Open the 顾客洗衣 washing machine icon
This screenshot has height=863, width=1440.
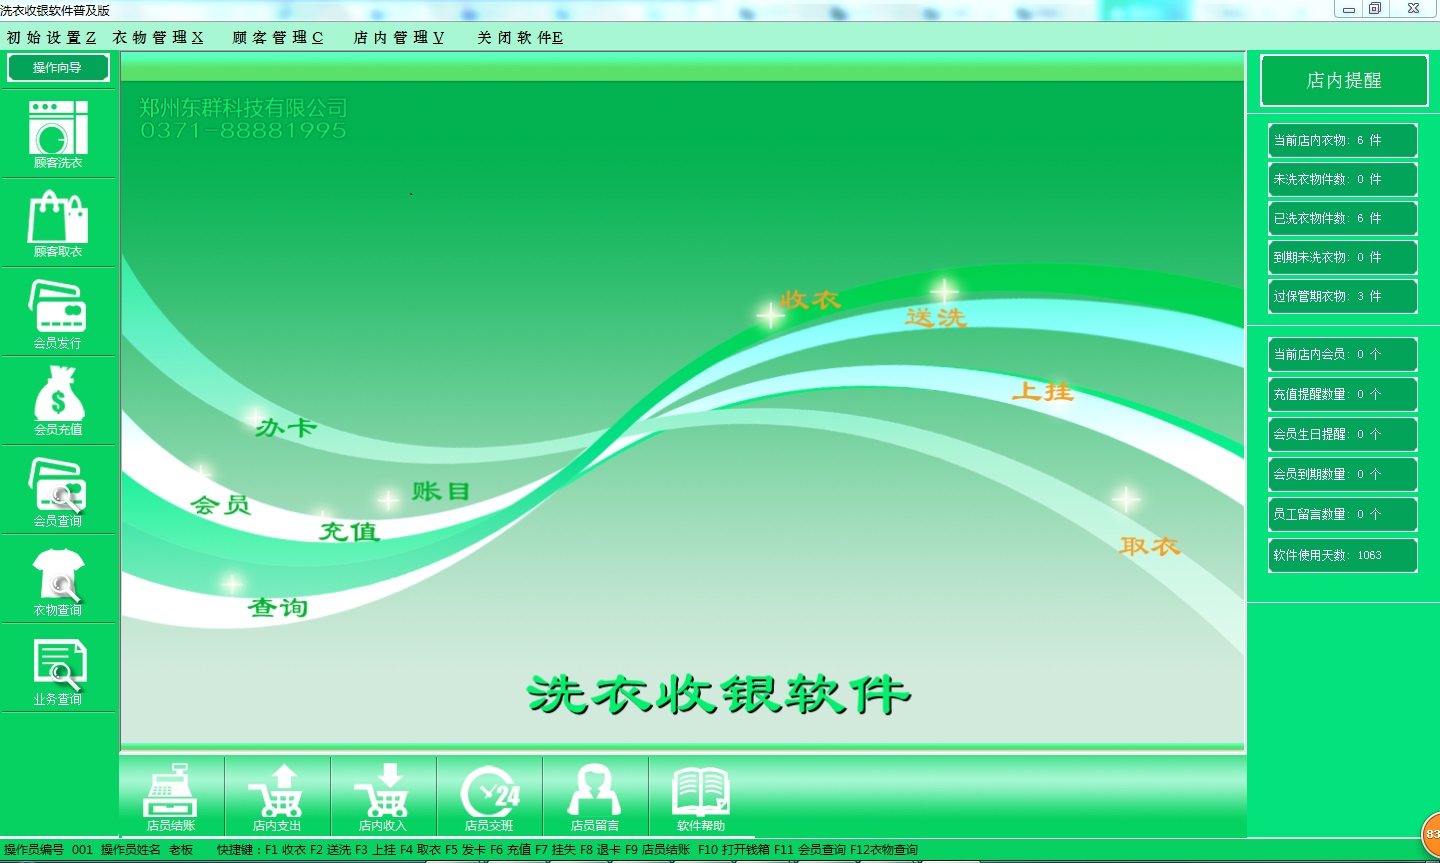(x=58, y=134)
